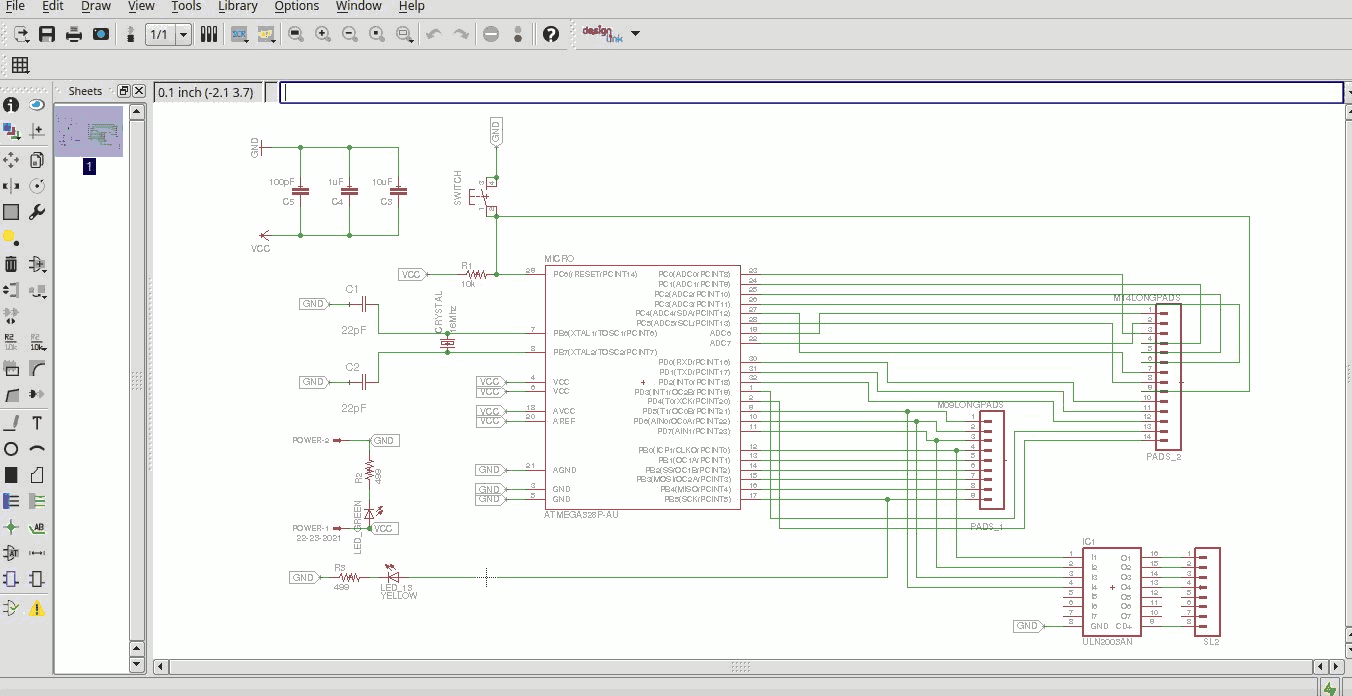Undock the Sheets panel

pos(123,91)
